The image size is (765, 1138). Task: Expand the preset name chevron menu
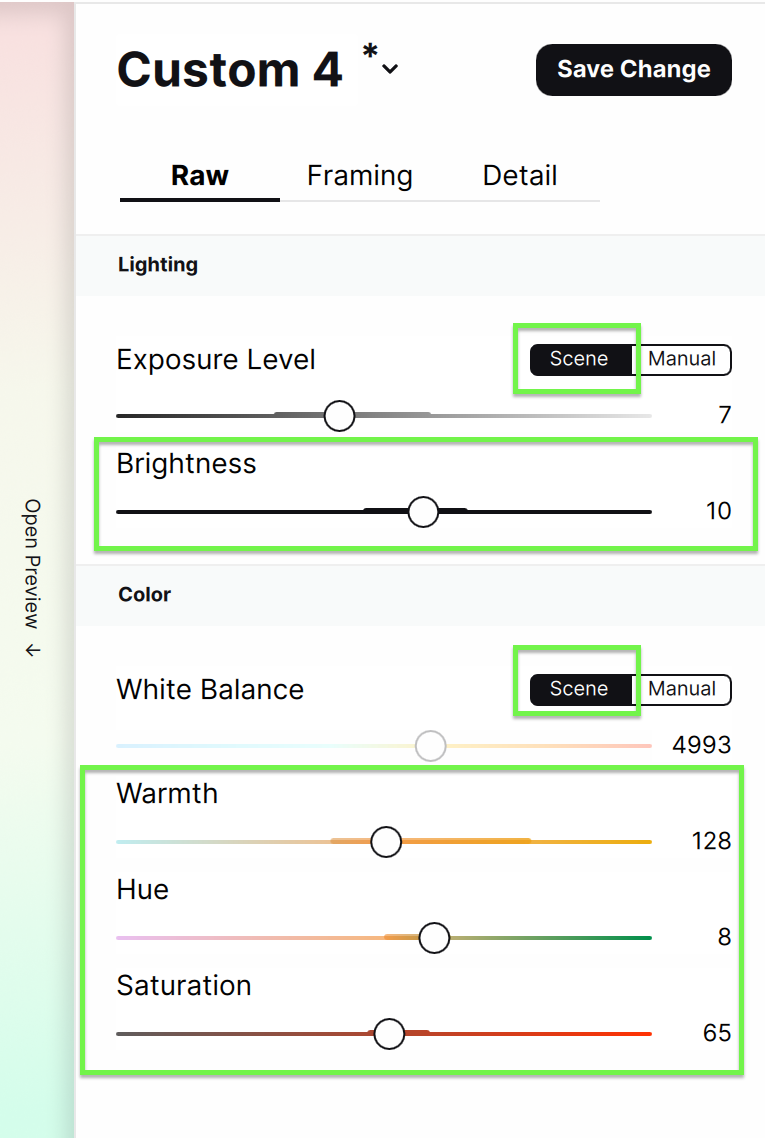(x=388, y=68)
